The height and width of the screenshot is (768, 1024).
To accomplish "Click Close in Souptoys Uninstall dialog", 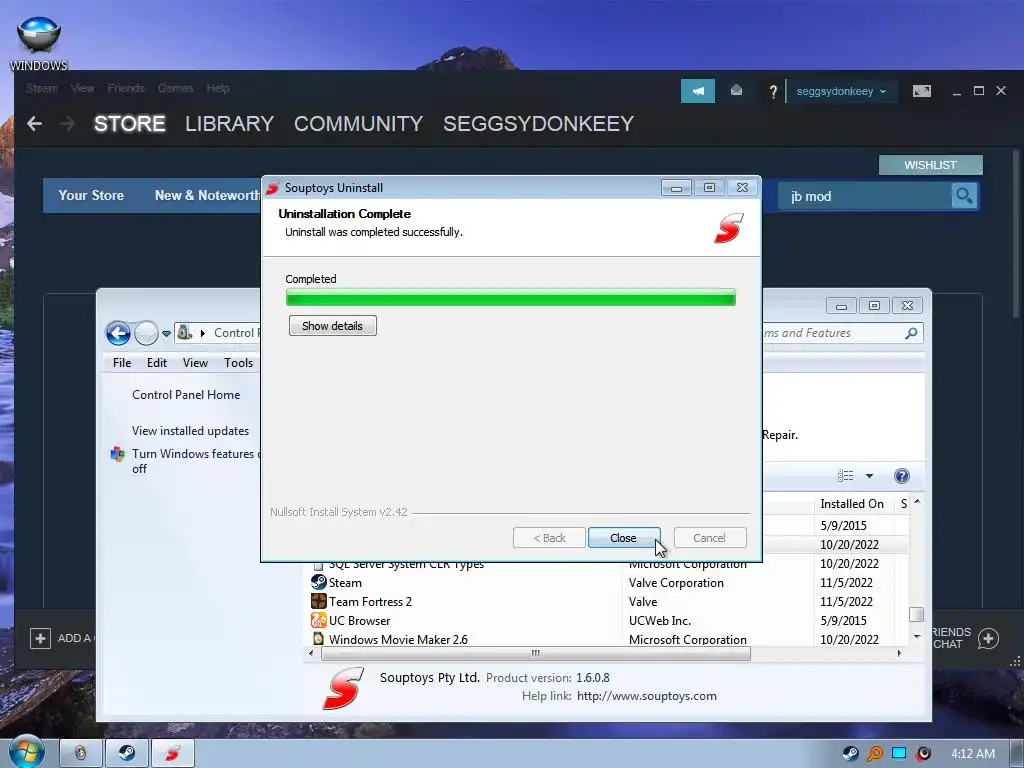I will point(624,538).
